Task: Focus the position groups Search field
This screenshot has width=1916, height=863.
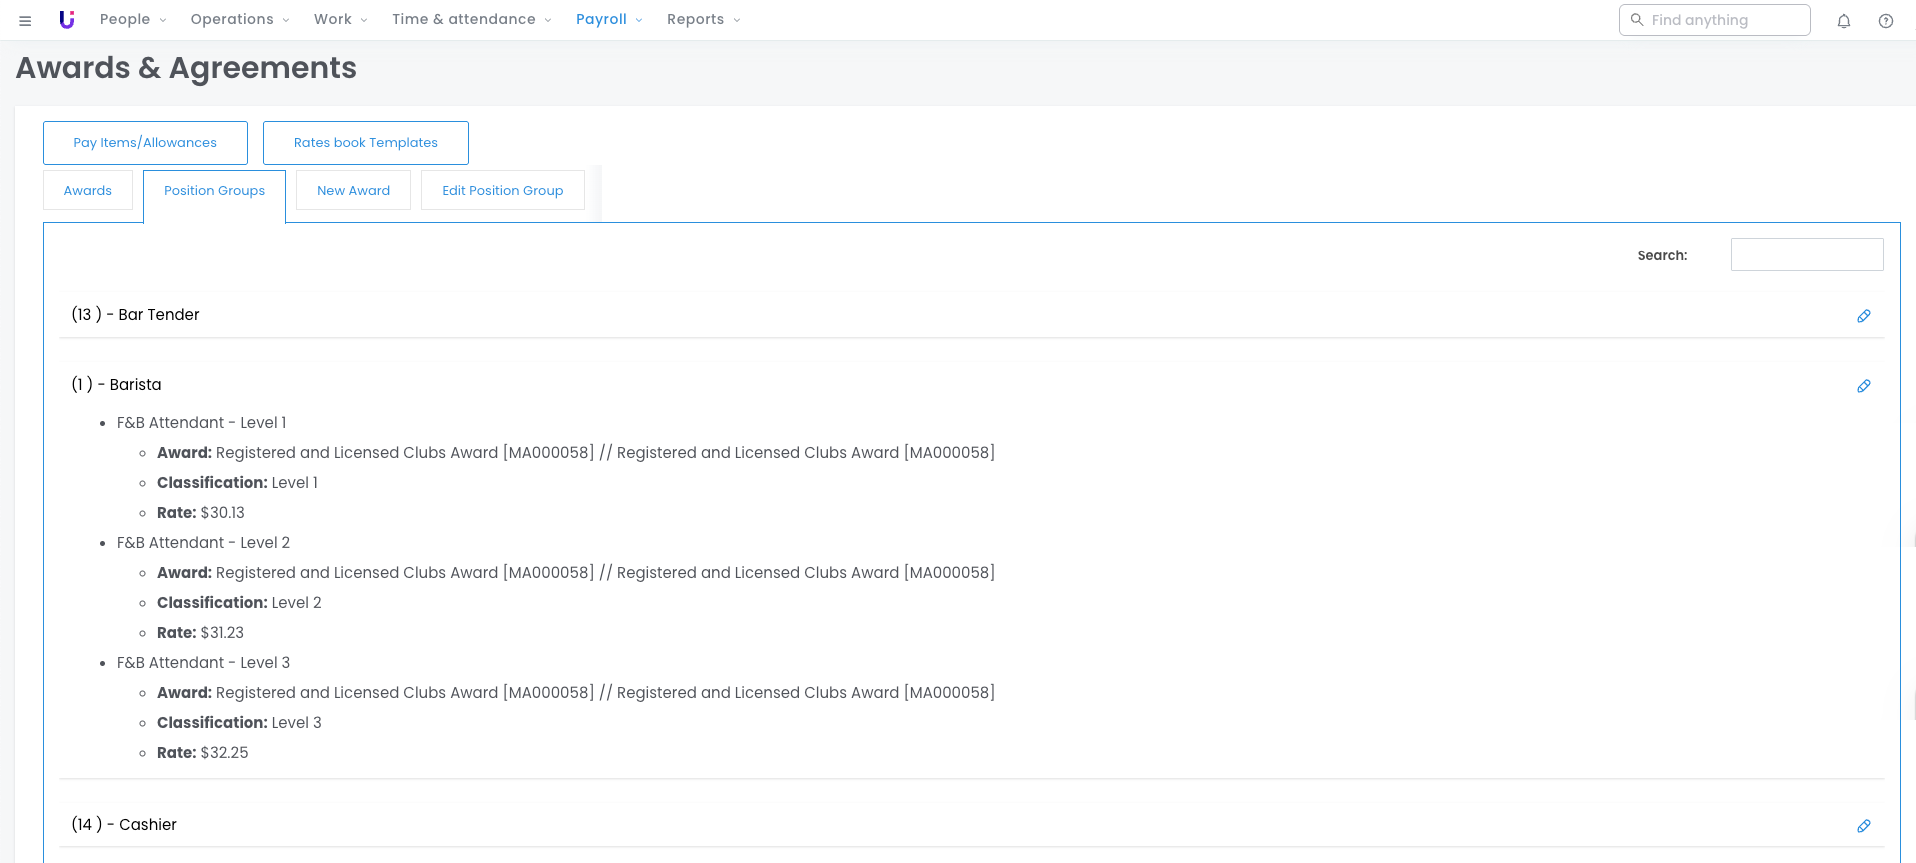Action: (x=1806, y=255)
